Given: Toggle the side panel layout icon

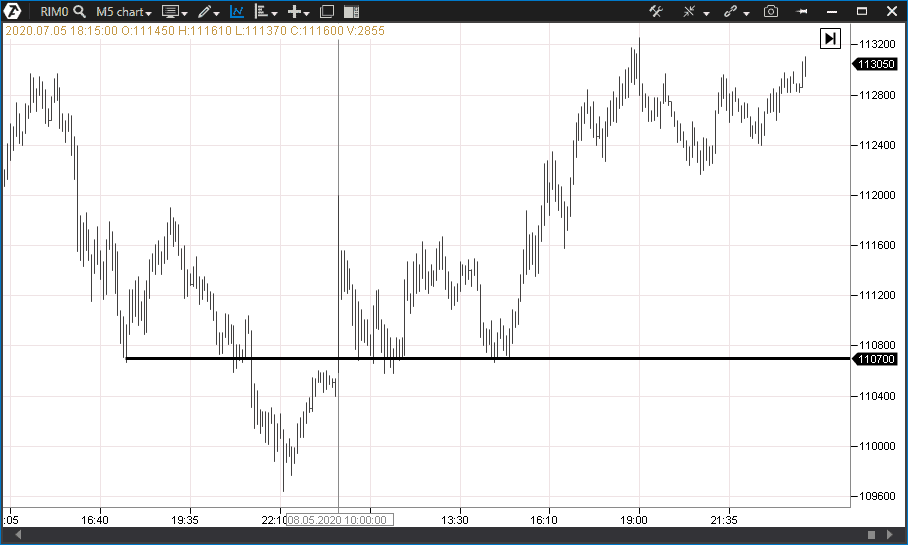Looking at the screenshot, I should click(351, 12).
